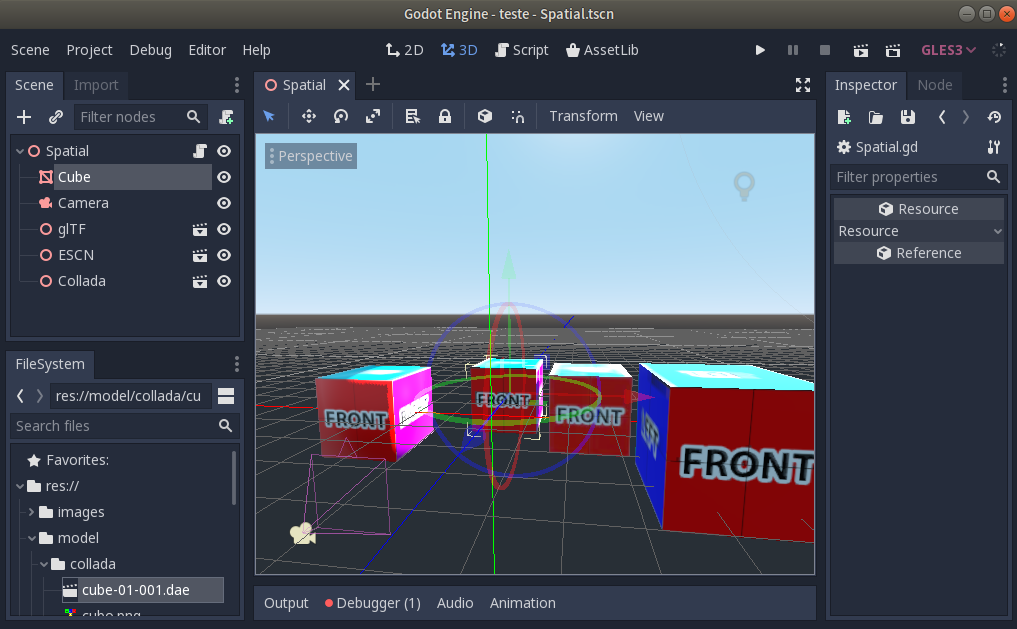Lock the selected object
1017x629 pixels.
(444, 116)
